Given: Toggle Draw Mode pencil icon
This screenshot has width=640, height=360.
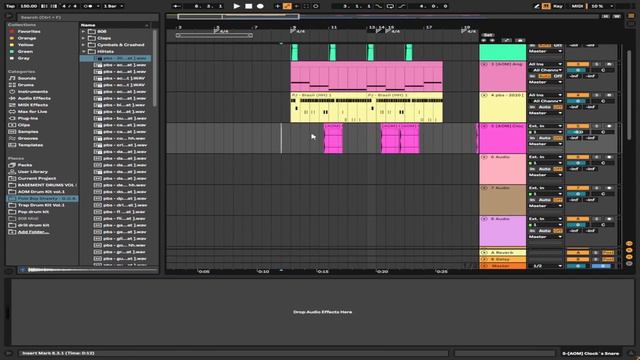Looking at the screenshot, I should coord(537,6).
